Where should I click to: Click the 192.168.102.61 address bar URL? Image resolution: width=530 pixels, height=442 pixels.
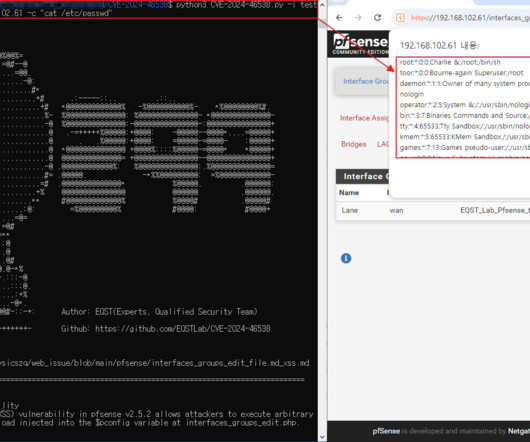(470, 18)
